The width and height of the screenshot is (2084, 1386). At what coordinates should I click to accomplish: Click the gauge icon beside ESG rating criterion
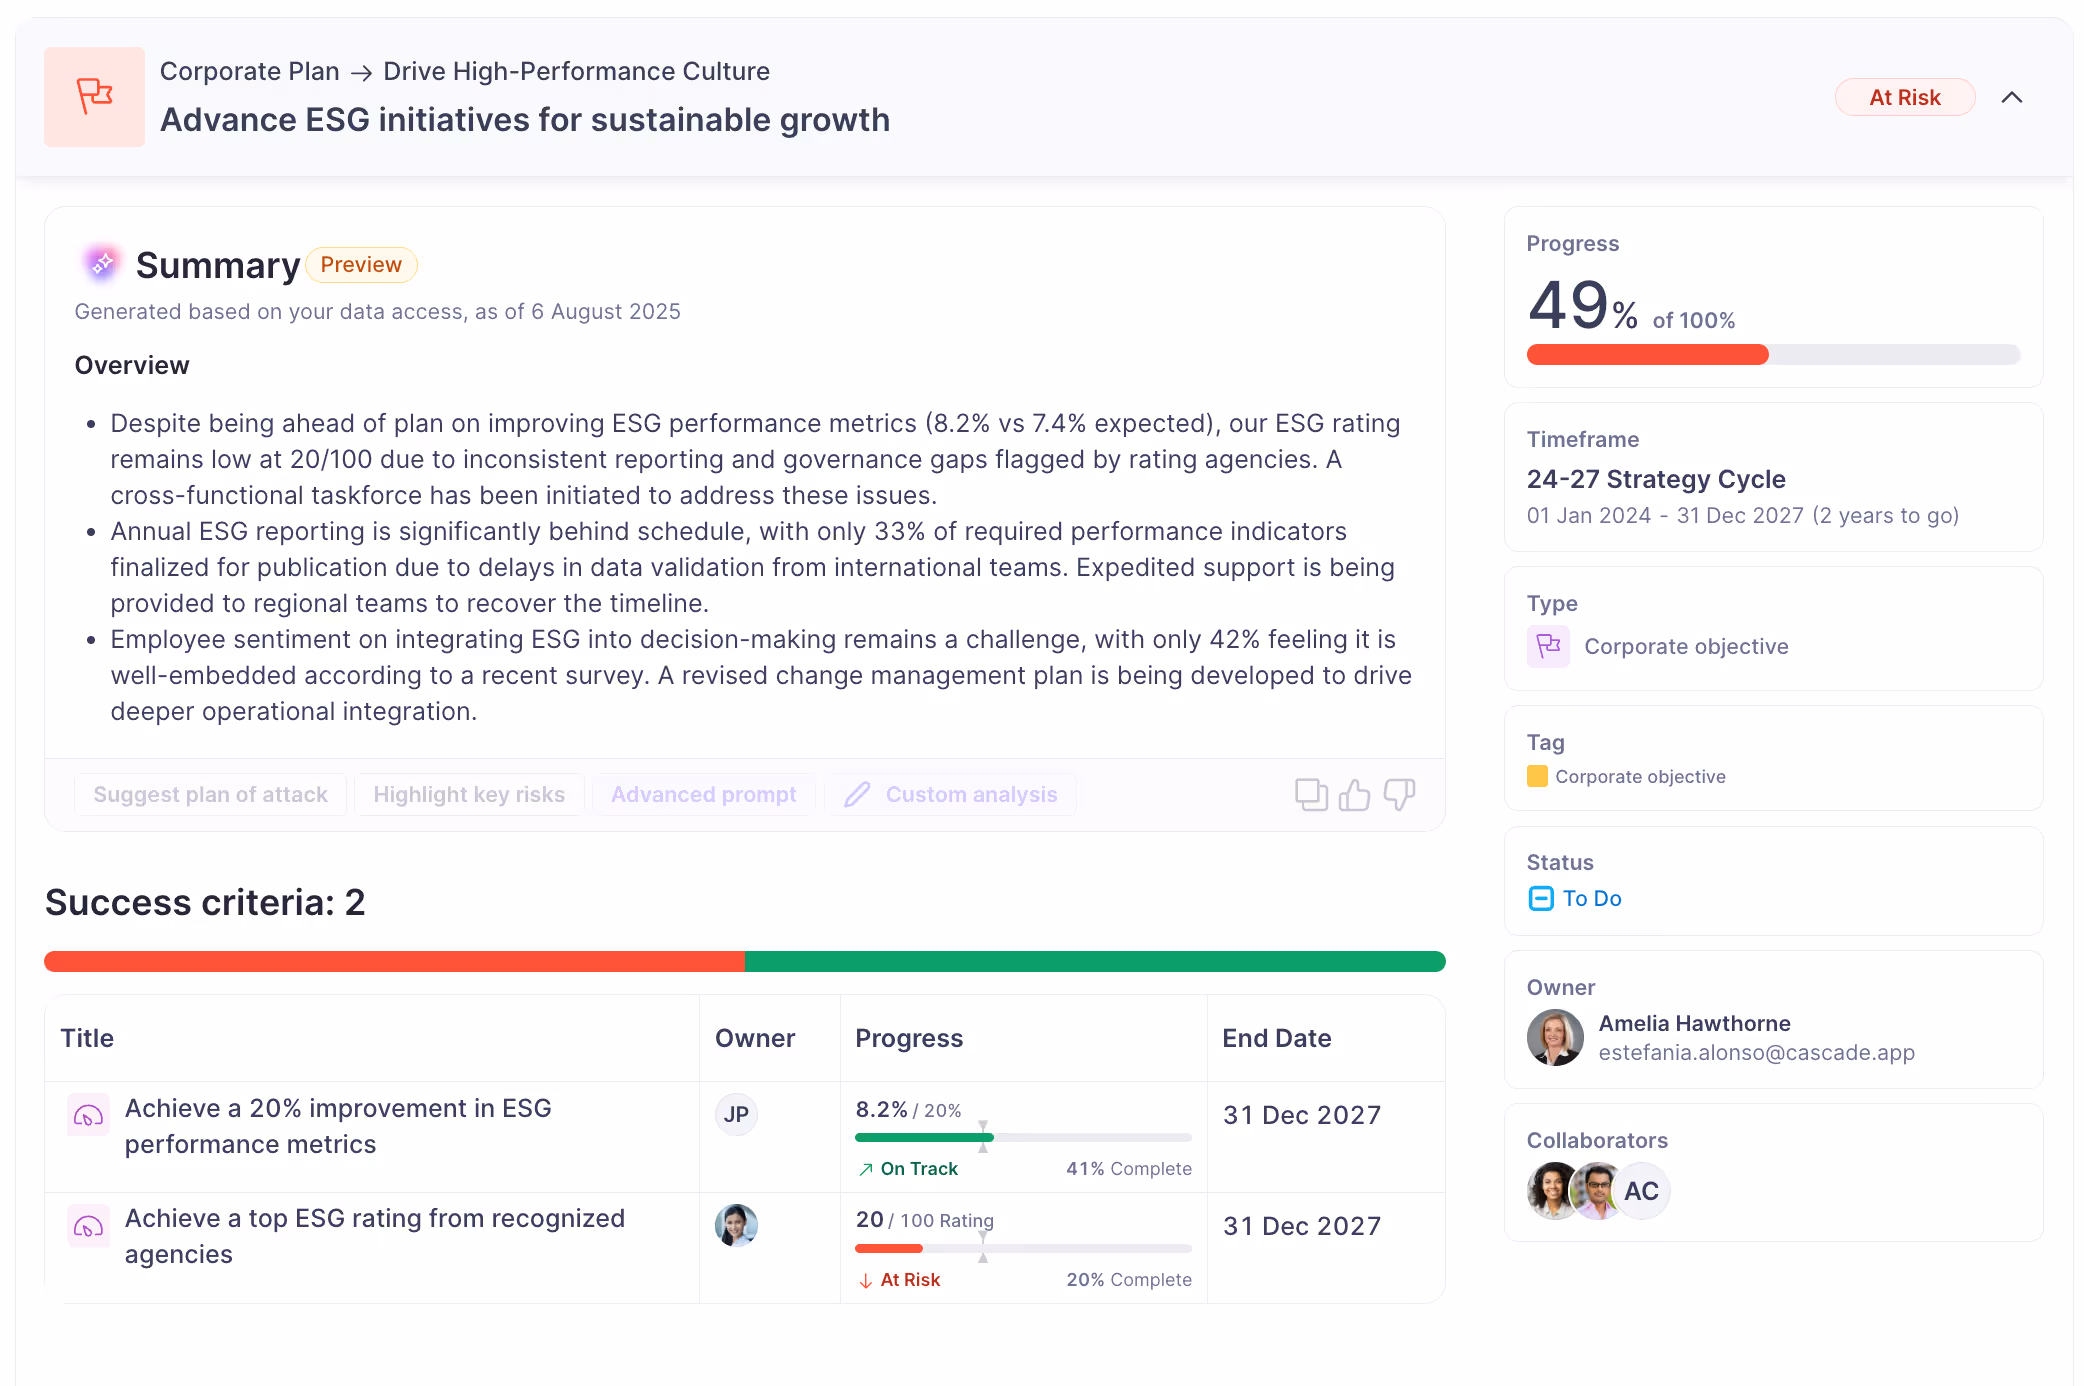pyautogui.click(x=88, y=1226)
